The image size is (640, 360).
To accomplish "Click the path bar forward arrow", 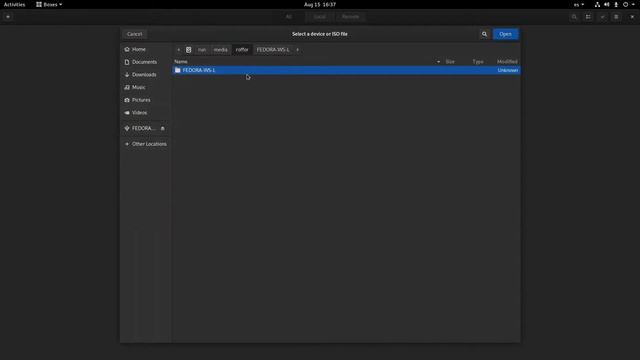I will (x=298, y=50).
